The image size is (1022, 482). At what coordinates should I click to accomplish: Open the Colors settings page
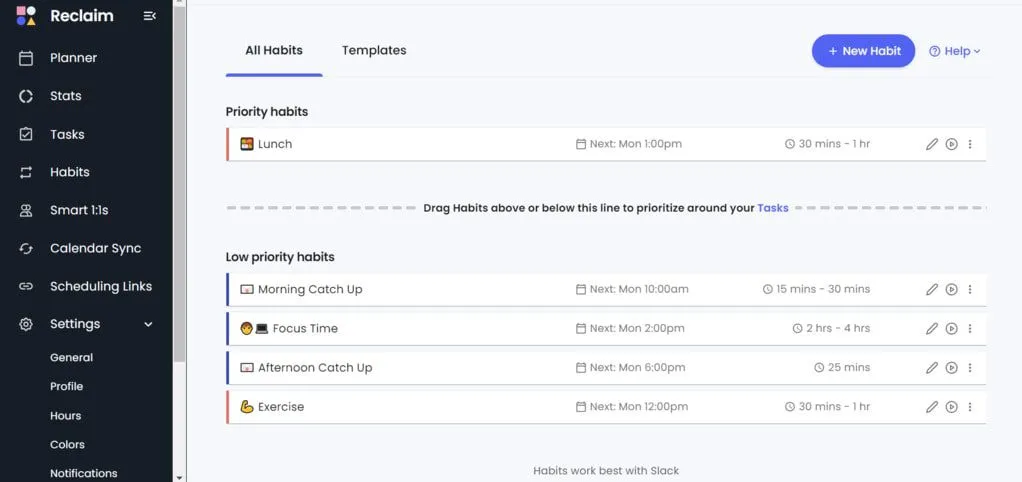68,445
